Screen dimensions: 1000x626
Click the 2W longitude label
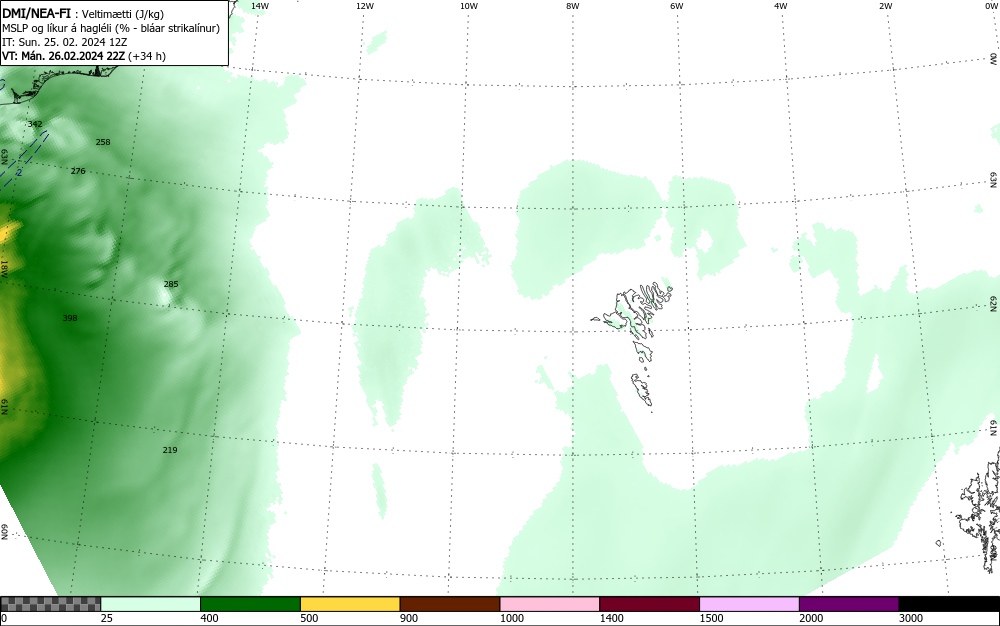click(x=885, y=6)
